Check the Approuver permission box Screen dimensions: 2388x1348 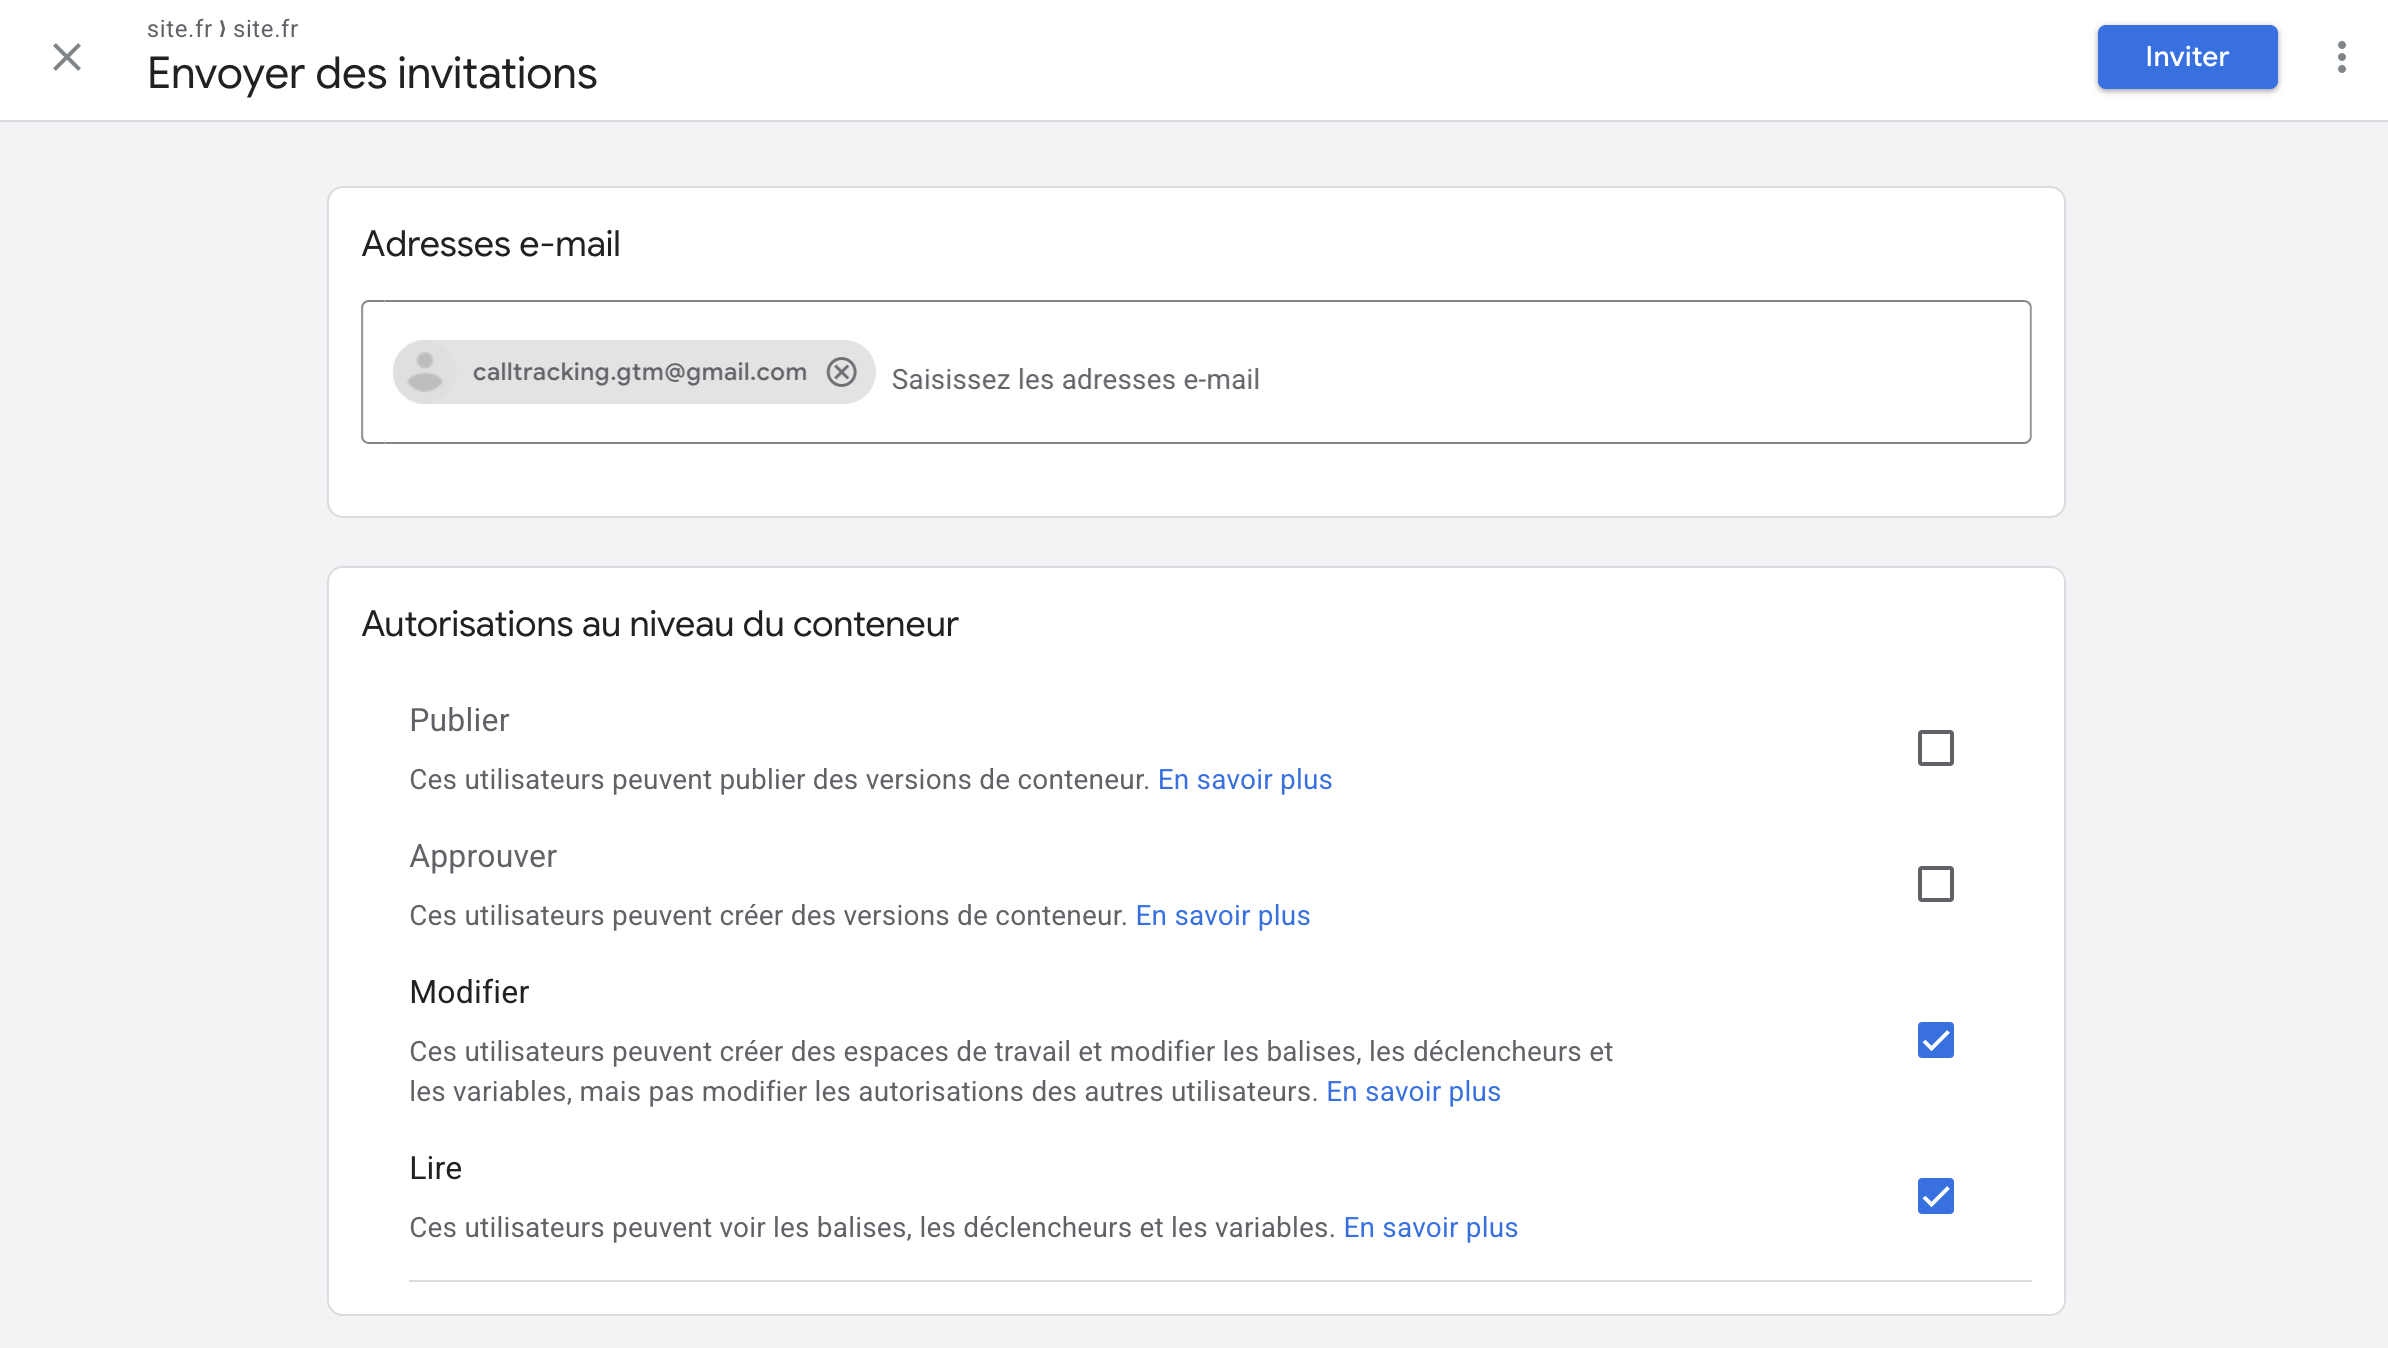[x=1935, y=884]
